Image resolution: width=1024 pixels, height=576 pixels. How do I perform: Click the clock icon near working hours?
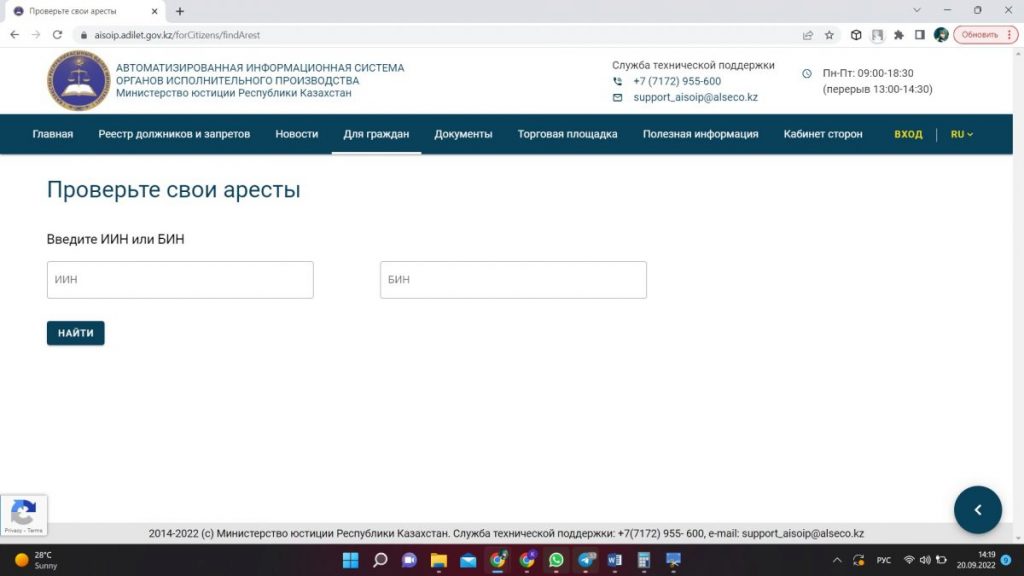(807, 74)
